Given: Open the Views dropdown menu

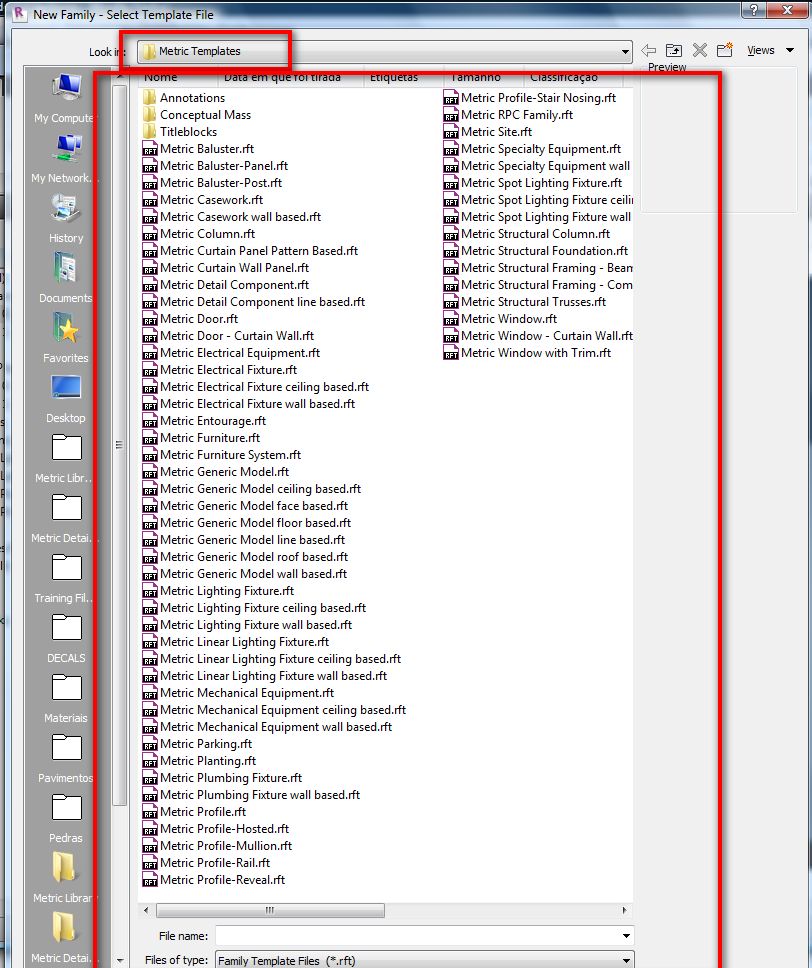Looking at the screenshot, I should 769,51.
